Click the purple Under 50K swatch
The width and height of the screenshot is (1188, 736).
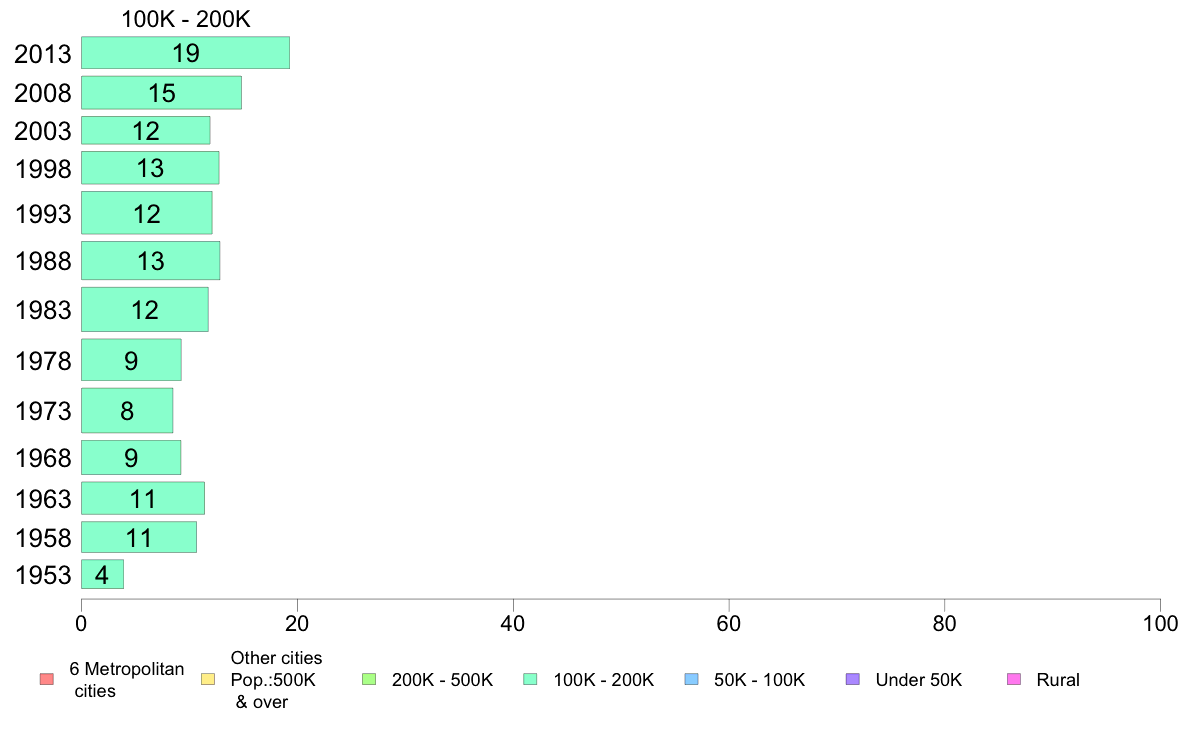tap(852, 679)
